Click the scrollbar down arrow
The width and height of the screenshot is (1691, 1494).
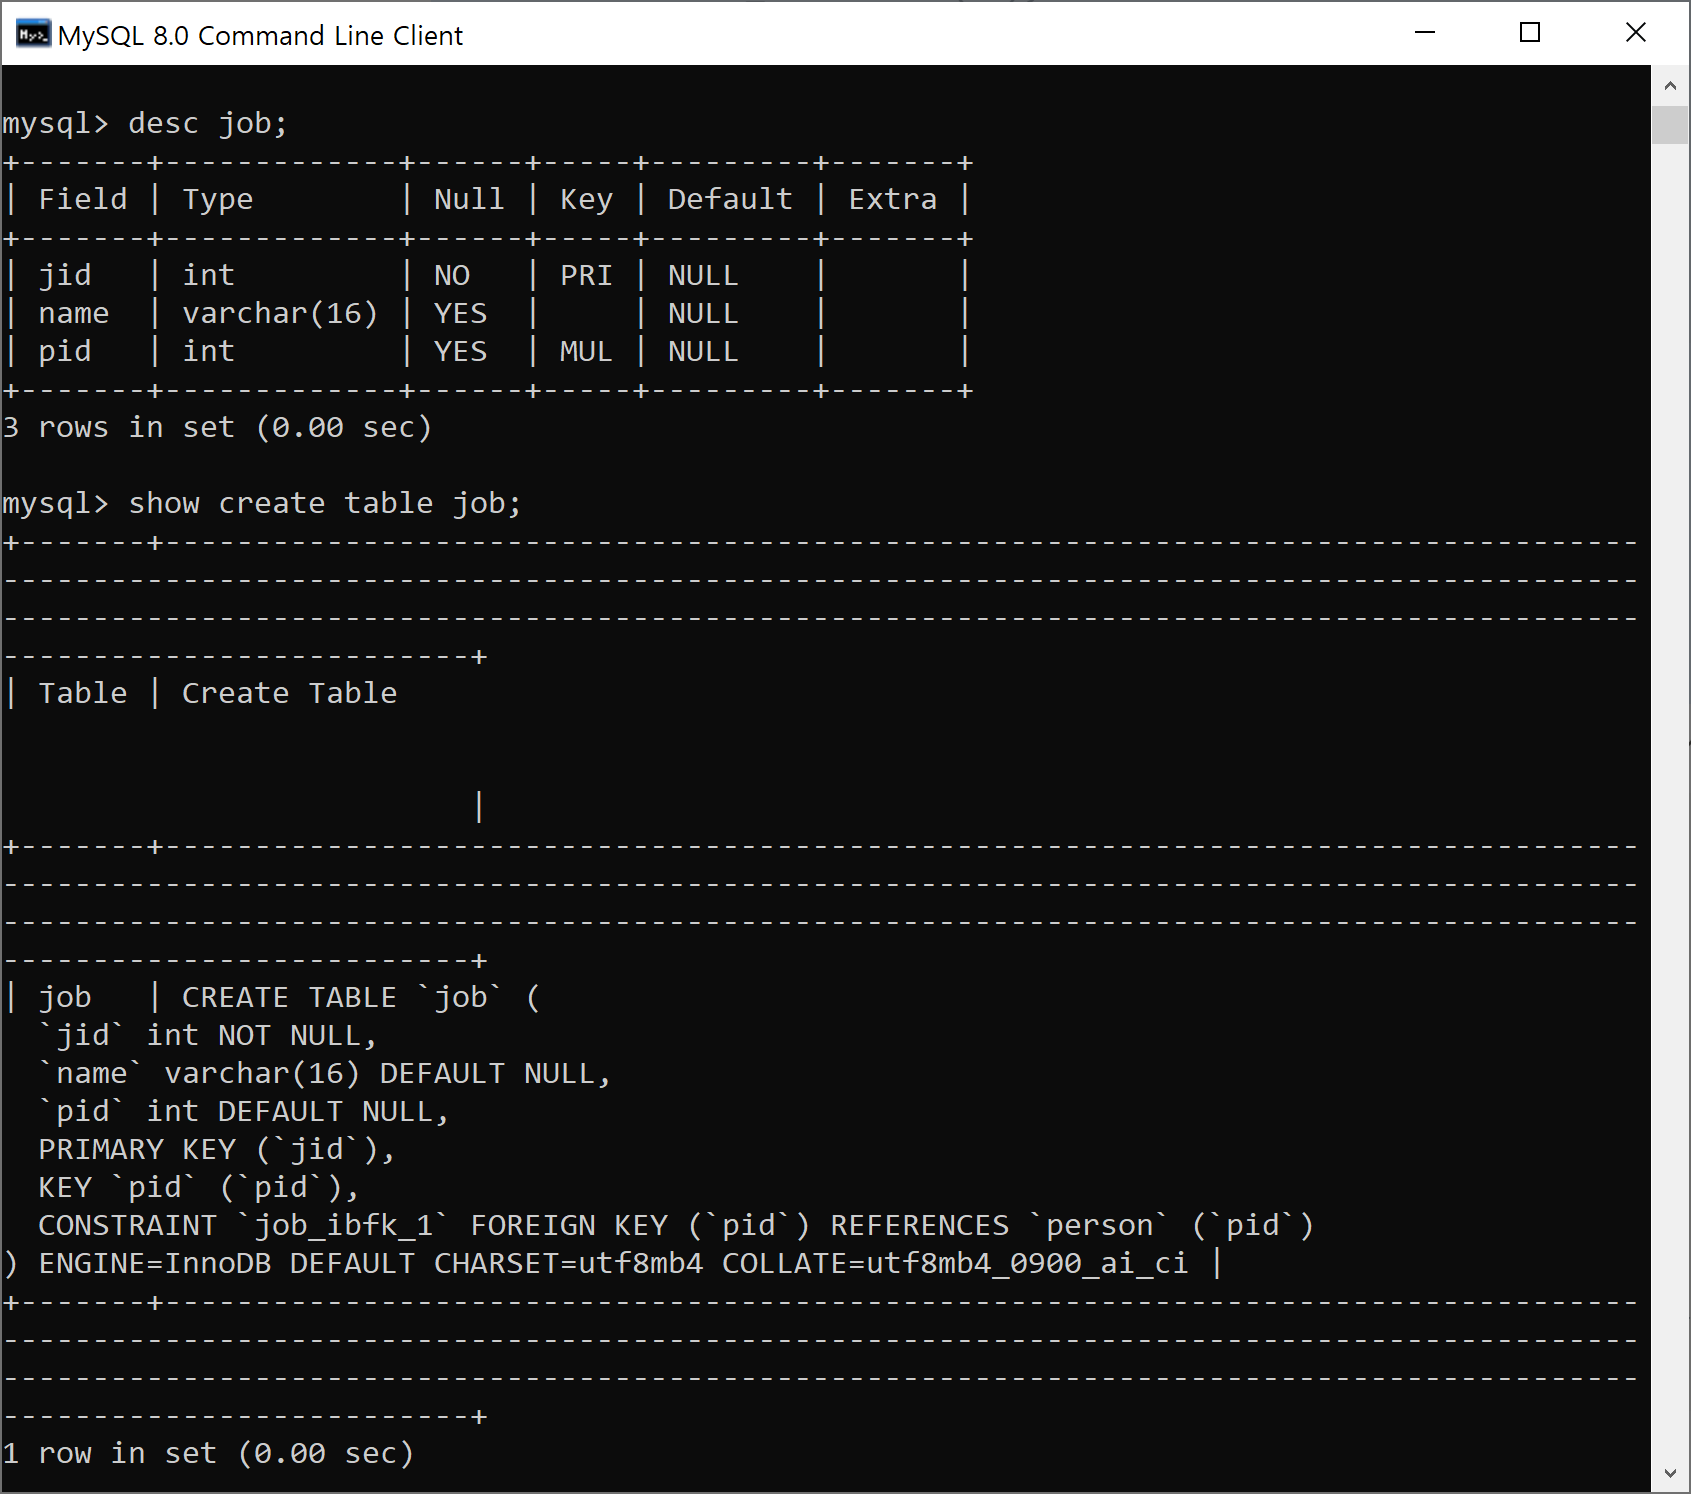[1670, 1473]
